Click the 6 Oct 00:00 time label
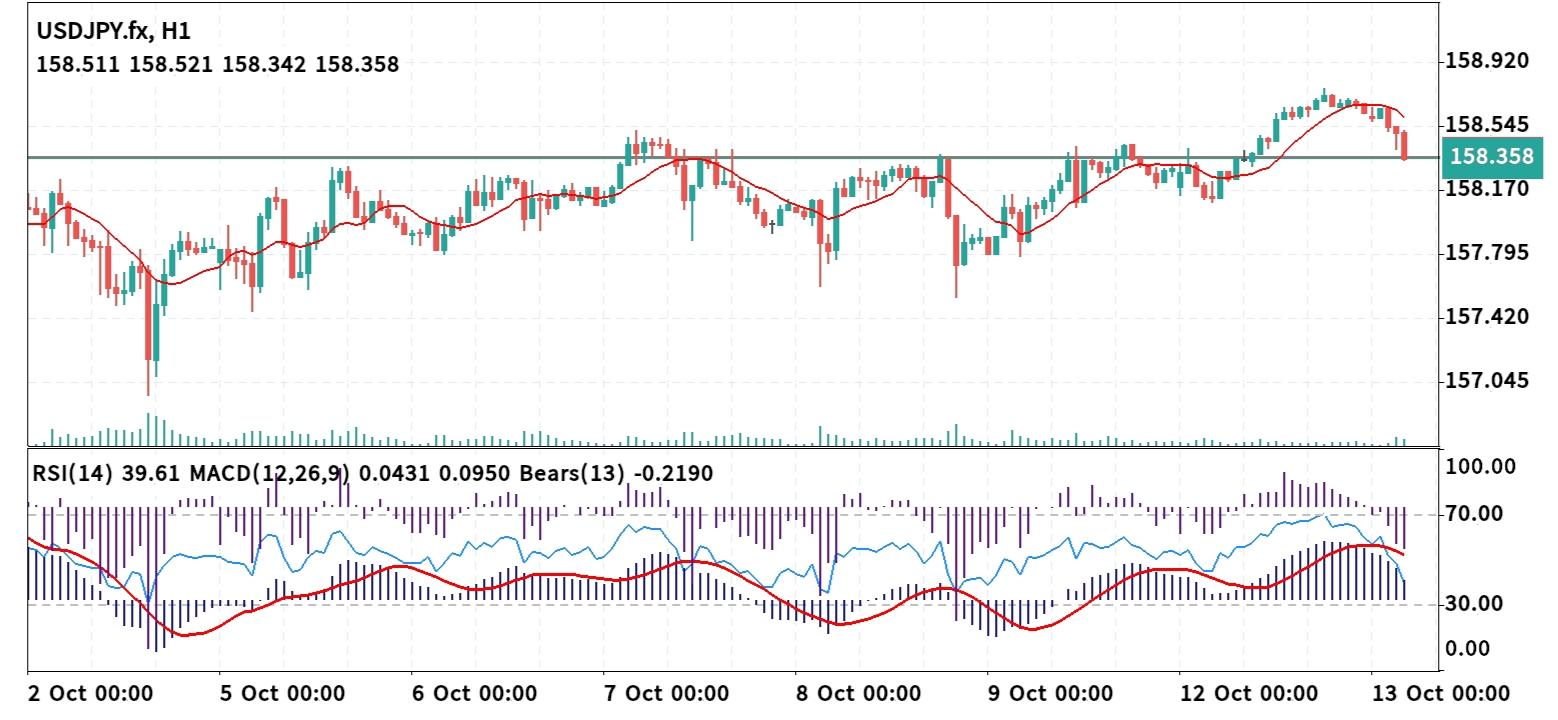 pos(474,694)
